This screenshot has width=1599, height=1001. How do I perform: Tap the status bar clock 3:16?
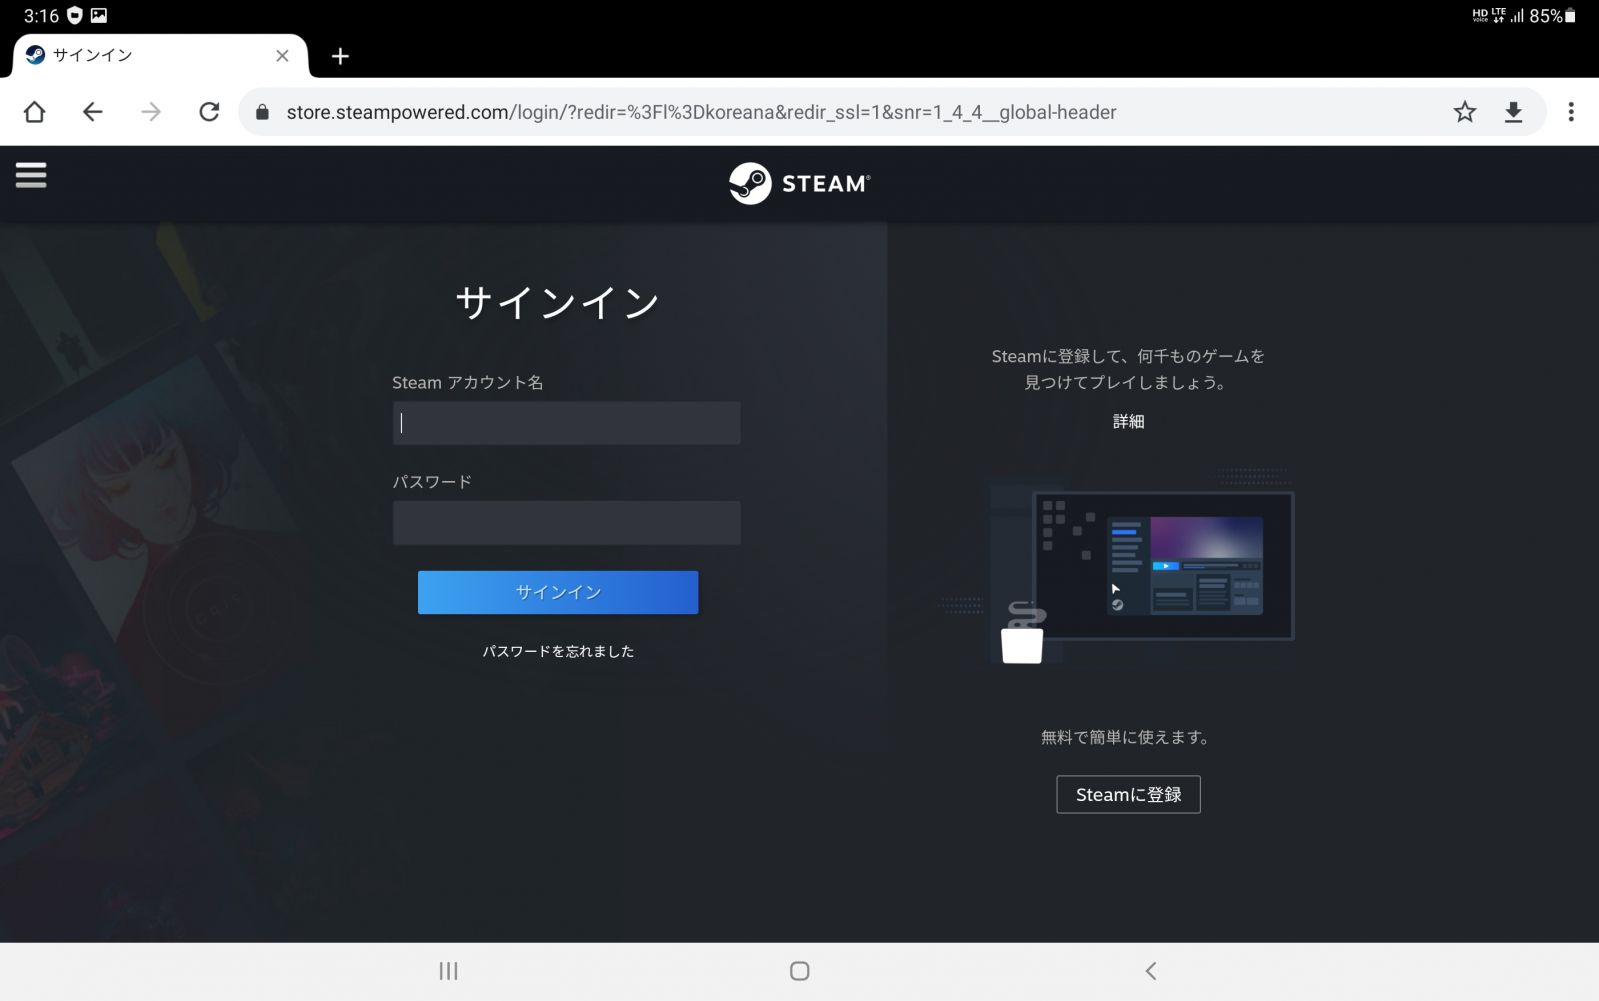(41, 16)
